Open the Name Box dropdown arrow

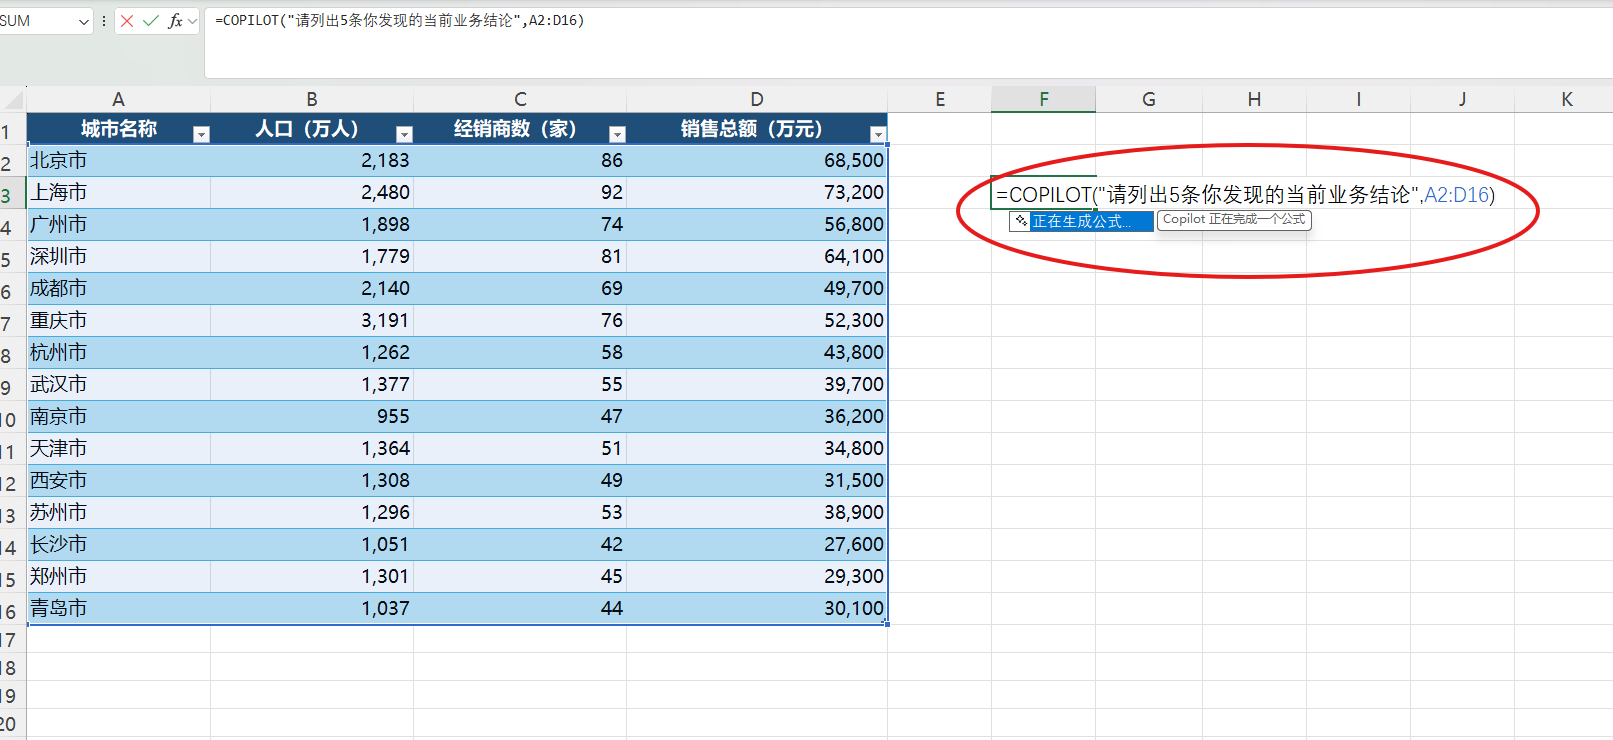(83, 21)
